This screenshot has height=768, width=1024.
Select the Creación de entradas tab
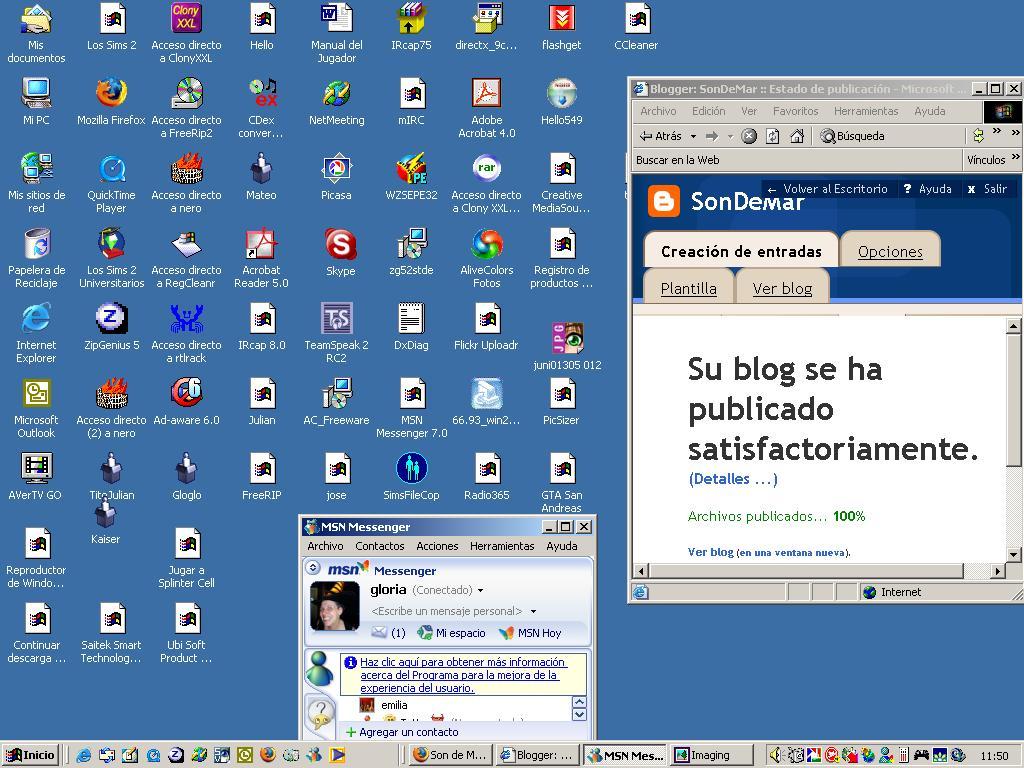coord(741,251)
